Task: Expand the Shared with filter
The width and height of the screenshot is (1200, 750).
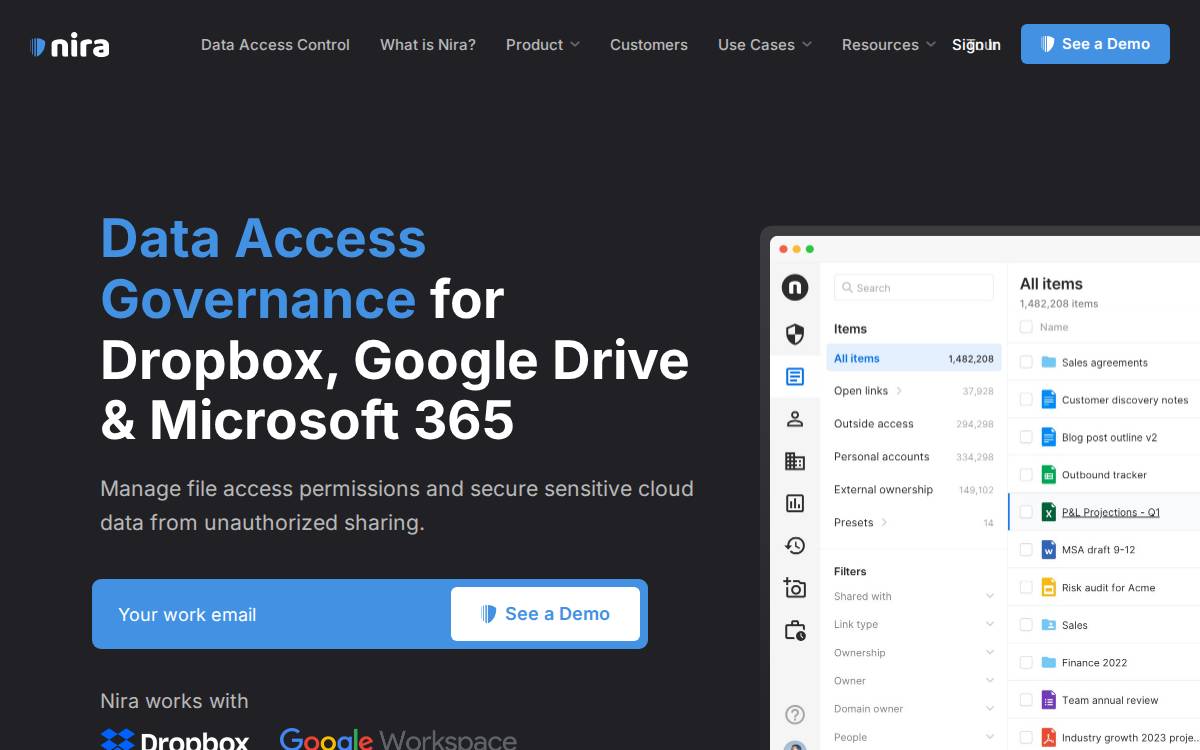Action: point(914,596)
